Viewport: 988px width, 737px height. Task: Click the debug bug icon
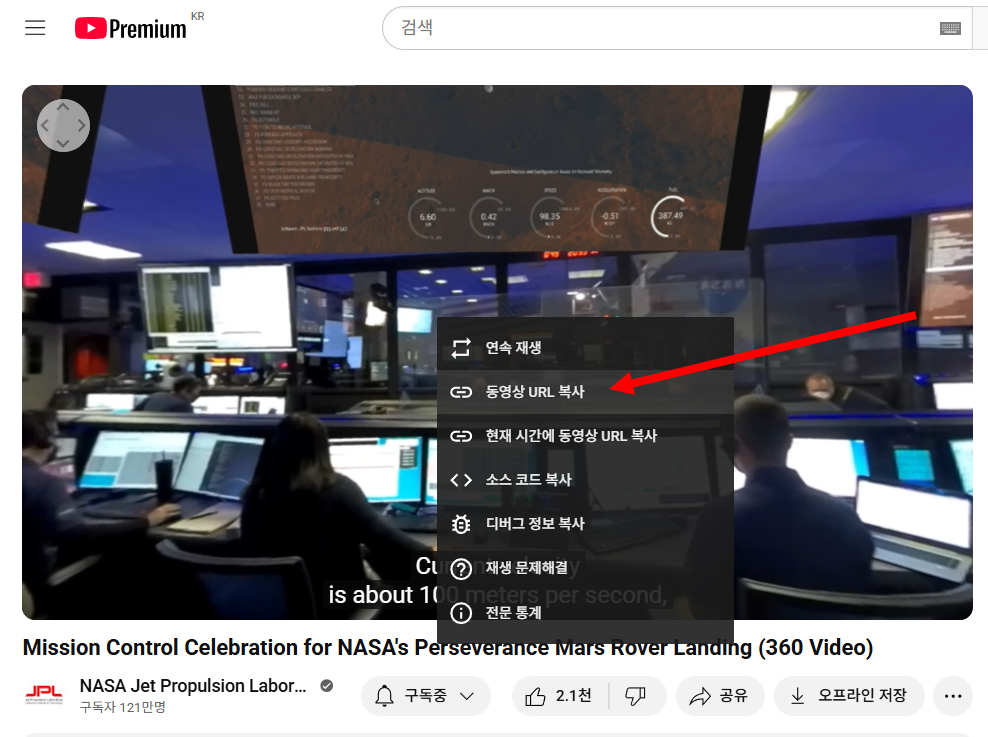[461, 524]
